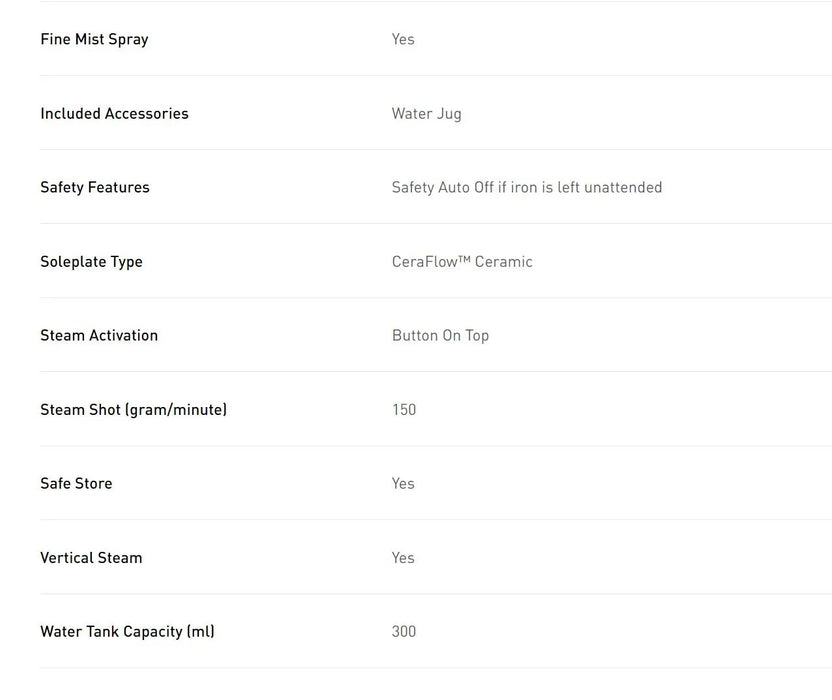Viewport: 832px width, 700px height.
Task: Click the Safety Features label
Action: click(x=95, y=187)
